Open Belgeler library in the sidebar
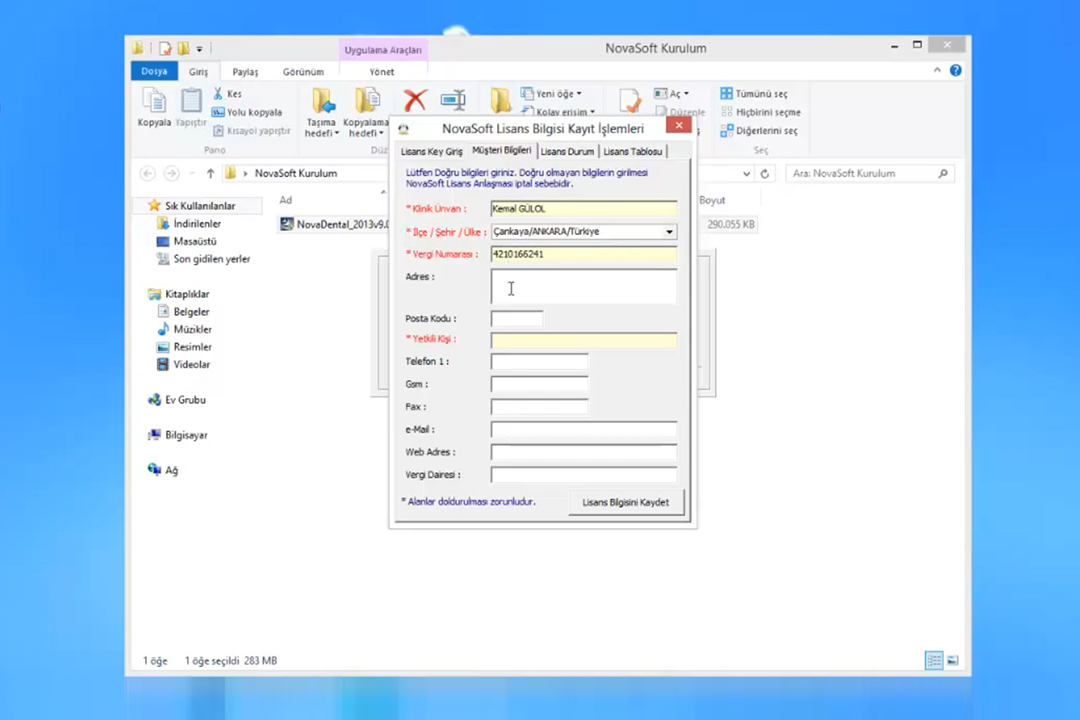Screen dimensions: 1080x720 click(x=183, y=312)
